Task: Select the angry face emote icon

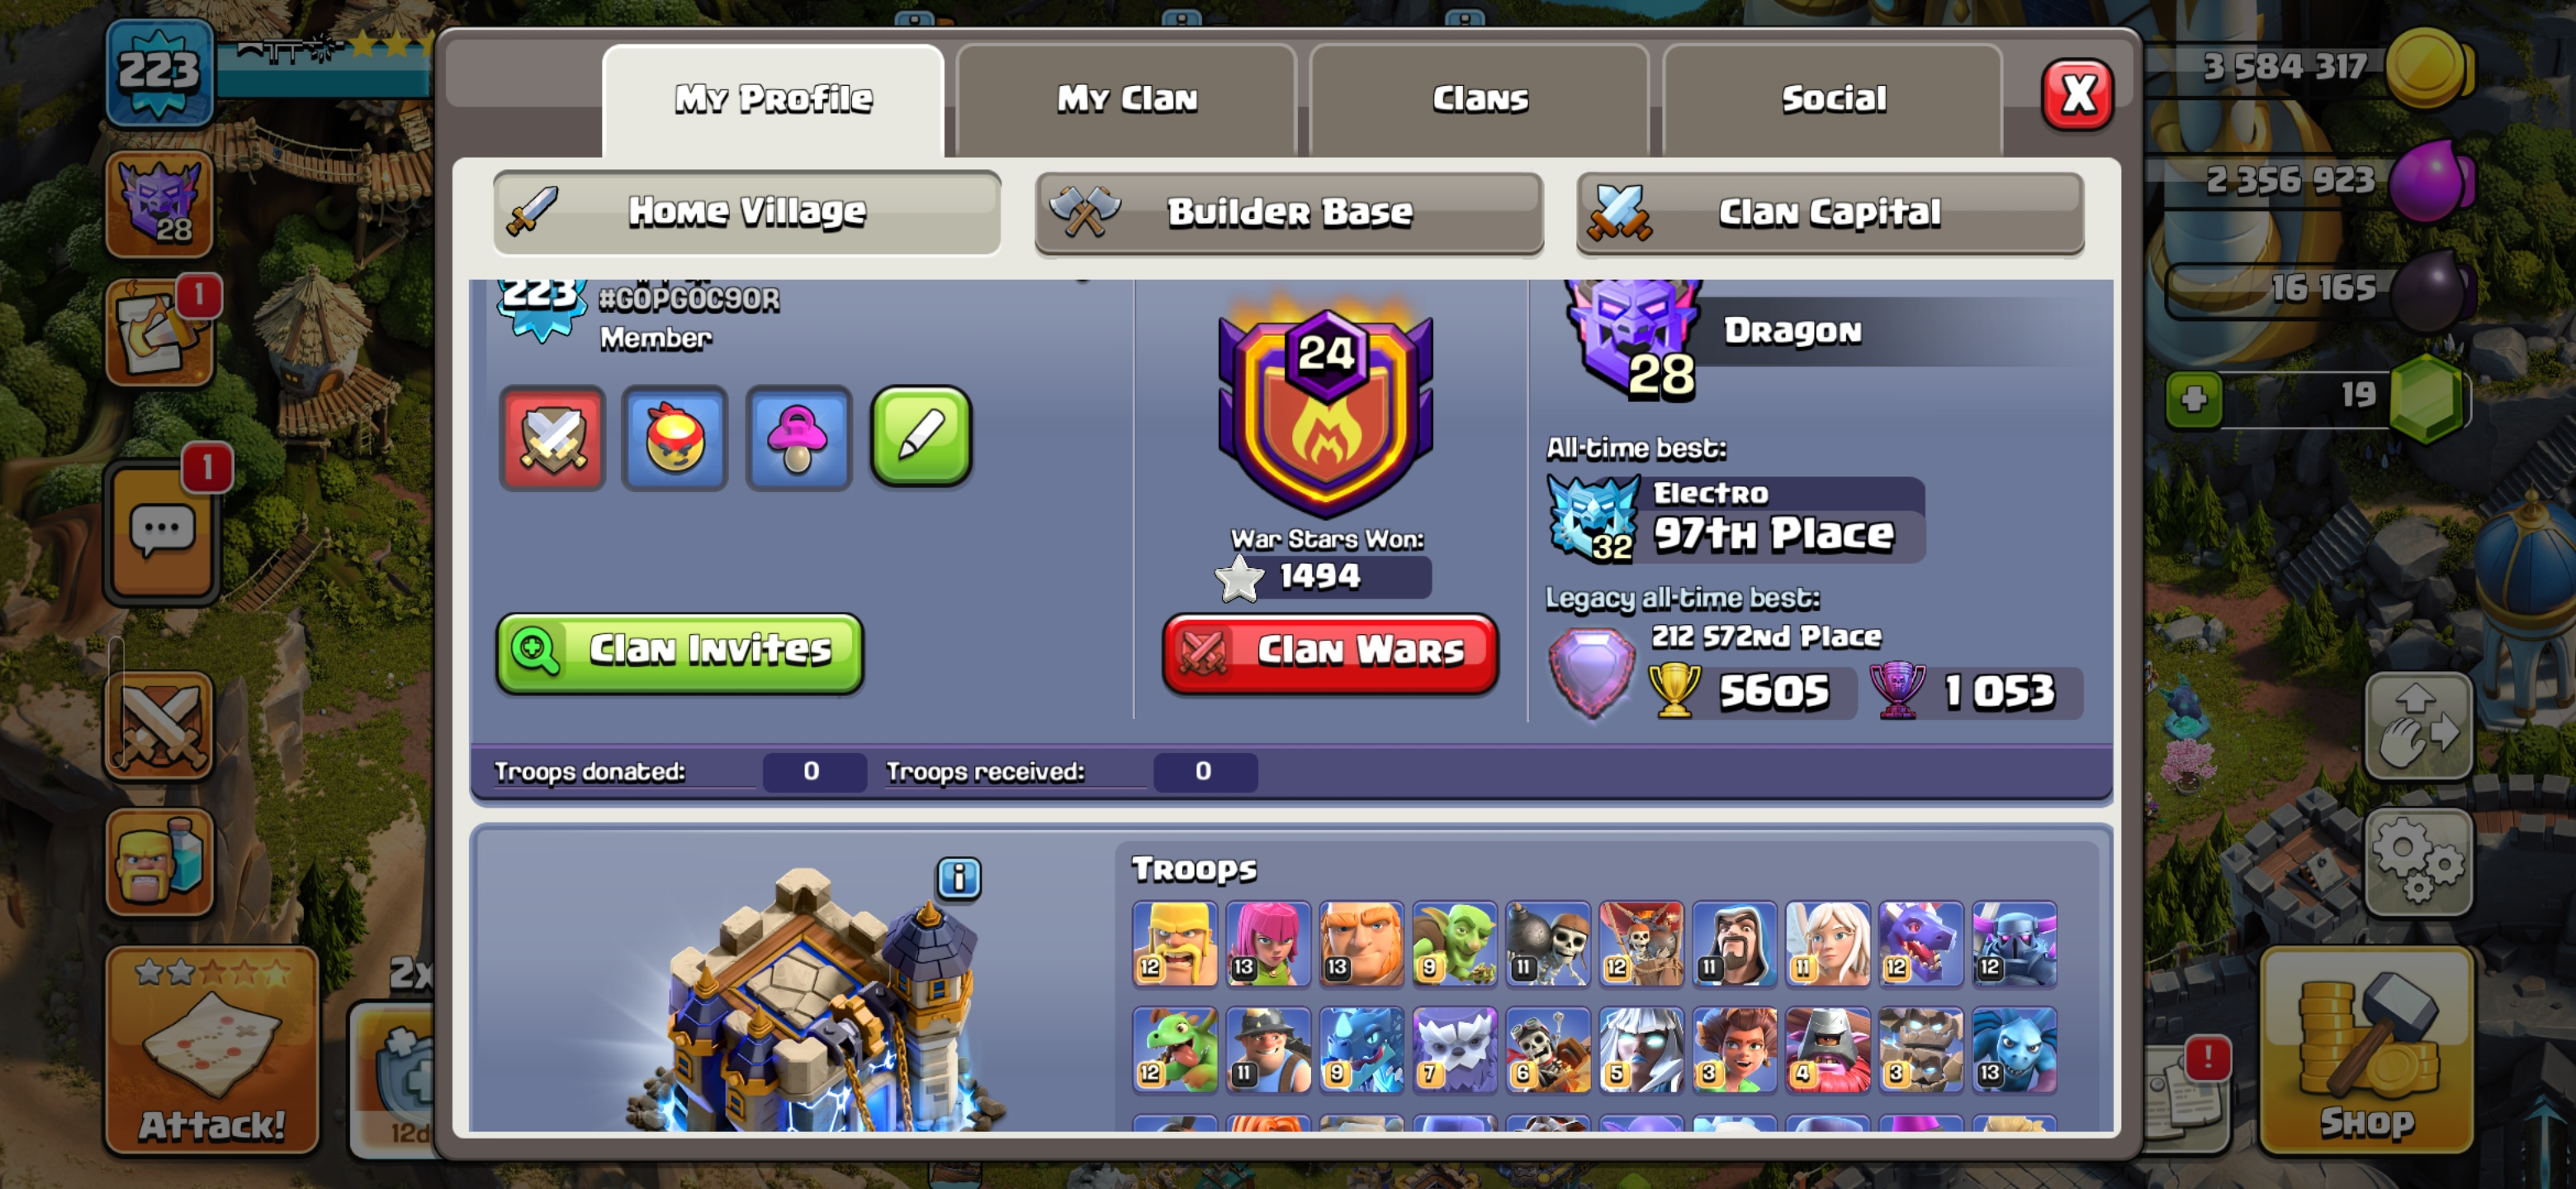Action: (x=675, y=438)
